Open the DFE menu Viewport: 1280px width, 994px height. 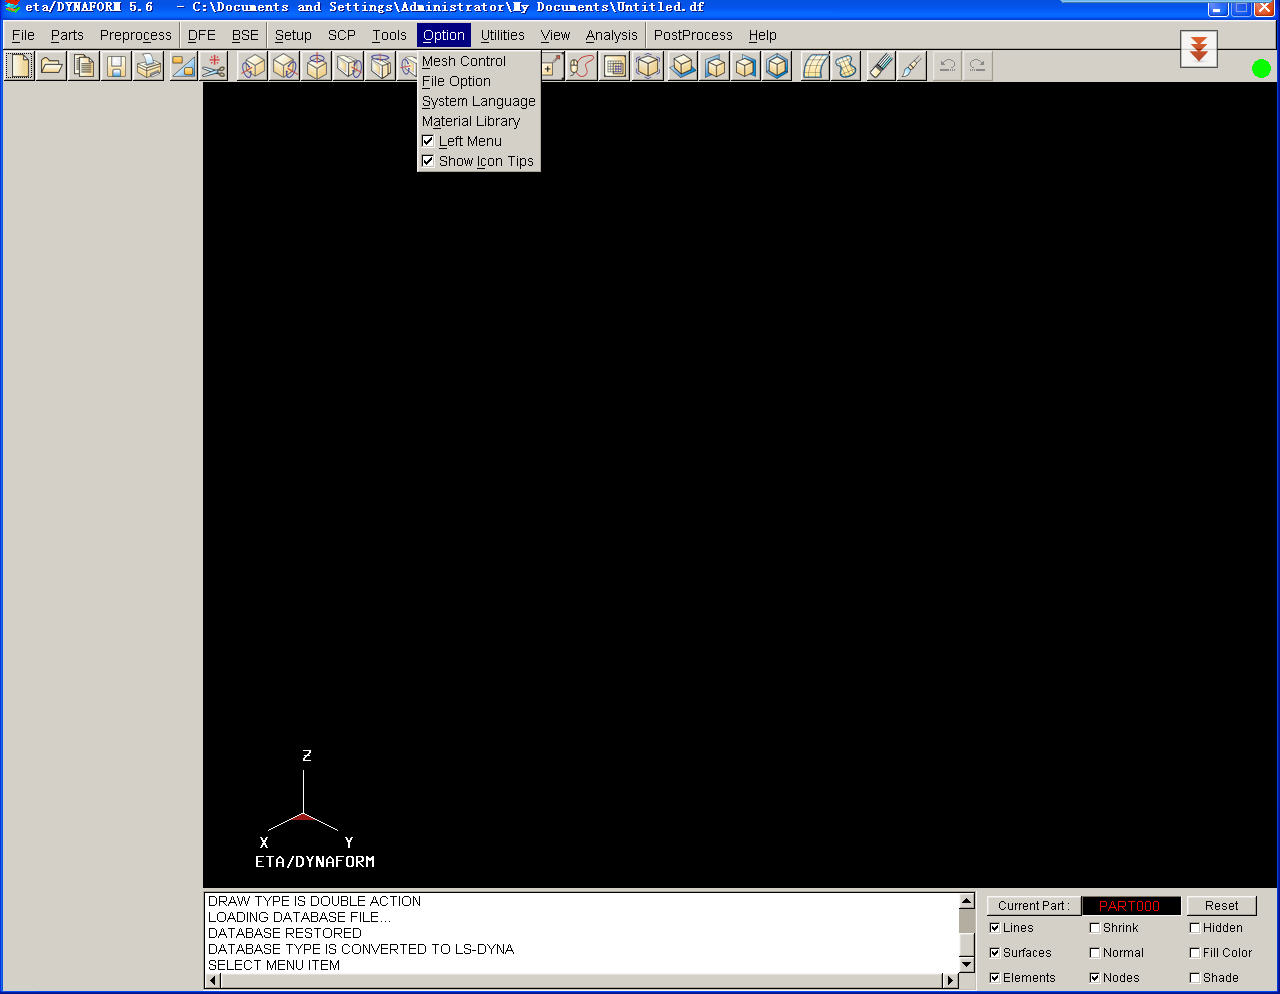coord(202,35)
